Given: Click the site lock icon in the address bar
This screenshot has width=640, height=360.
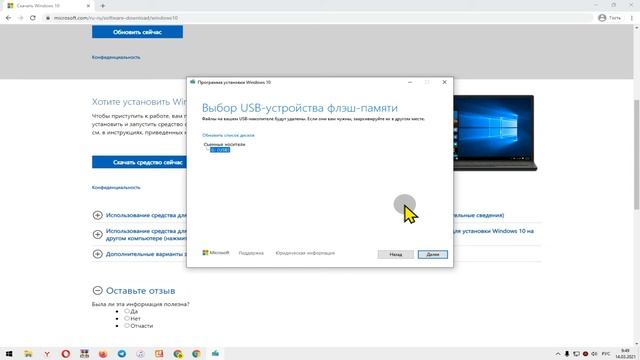Looking at the screenshot, I should (x=48, y=18).
